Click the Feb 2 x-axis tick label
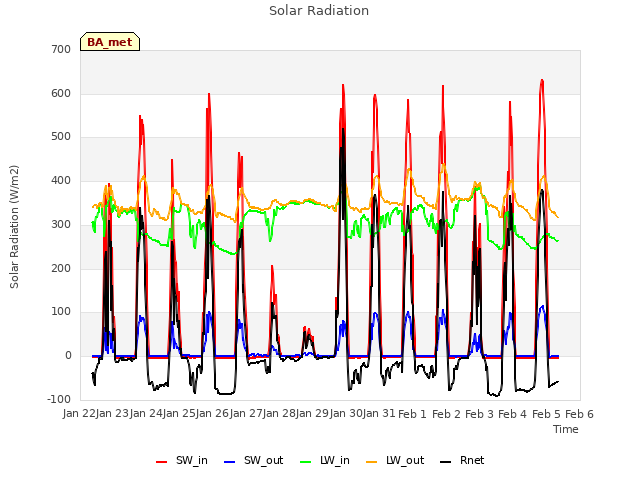 (446, 414)
